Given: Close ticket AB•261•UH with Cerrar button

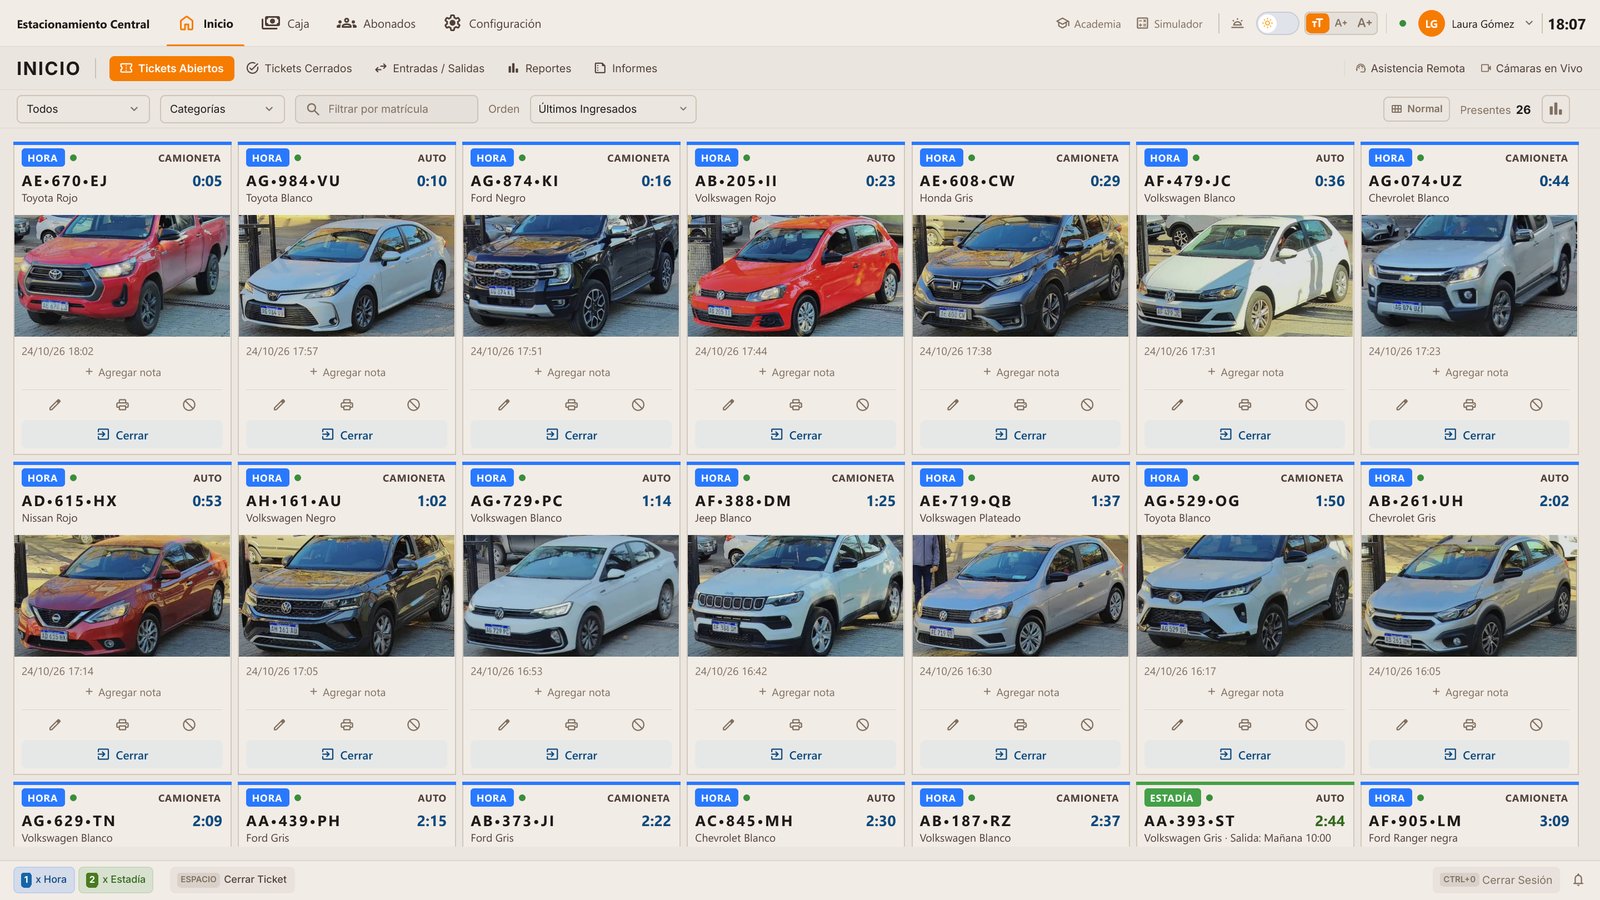Looking at the screenshot, I should coord(1469,755).
